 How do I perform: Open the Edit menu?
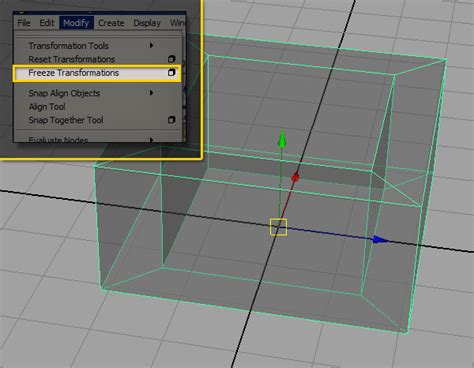coord(46,23)
